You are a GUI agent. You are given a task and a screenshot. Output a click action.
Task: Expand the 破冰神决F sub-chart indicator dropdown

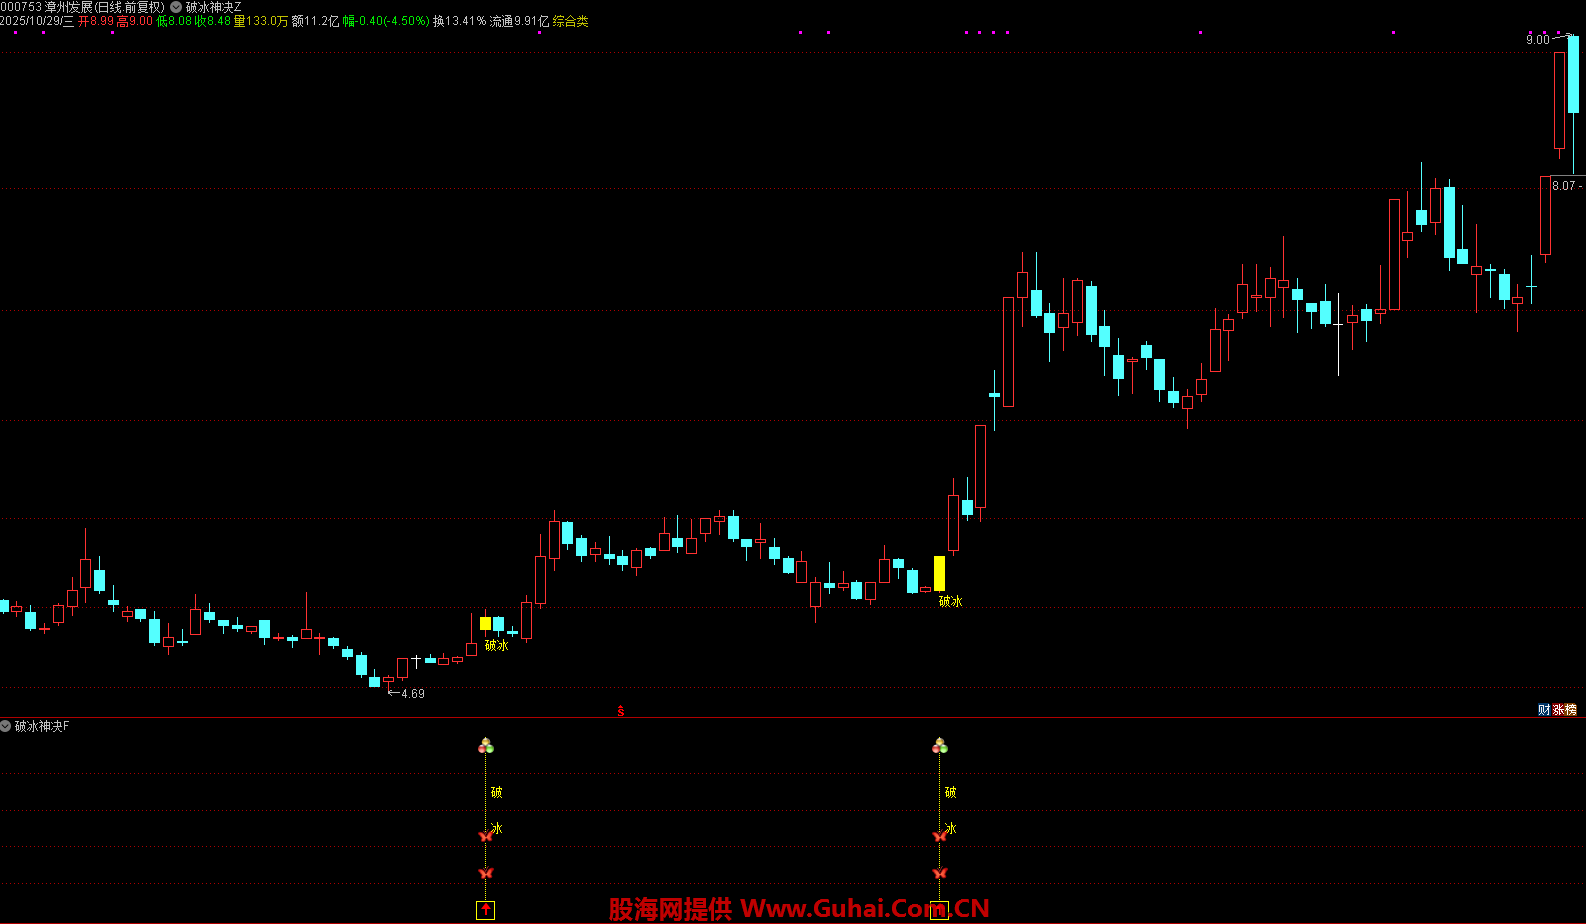(x=6, y=726)
